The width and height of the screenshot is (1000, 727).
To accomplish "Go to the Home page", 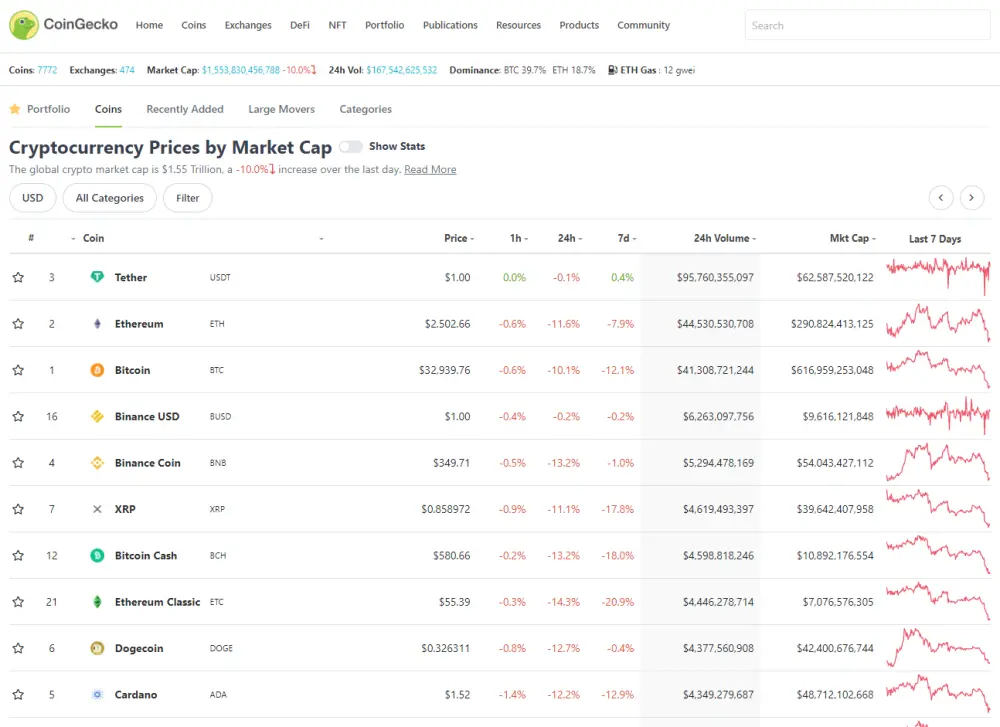I will click(x=149, y=25).
